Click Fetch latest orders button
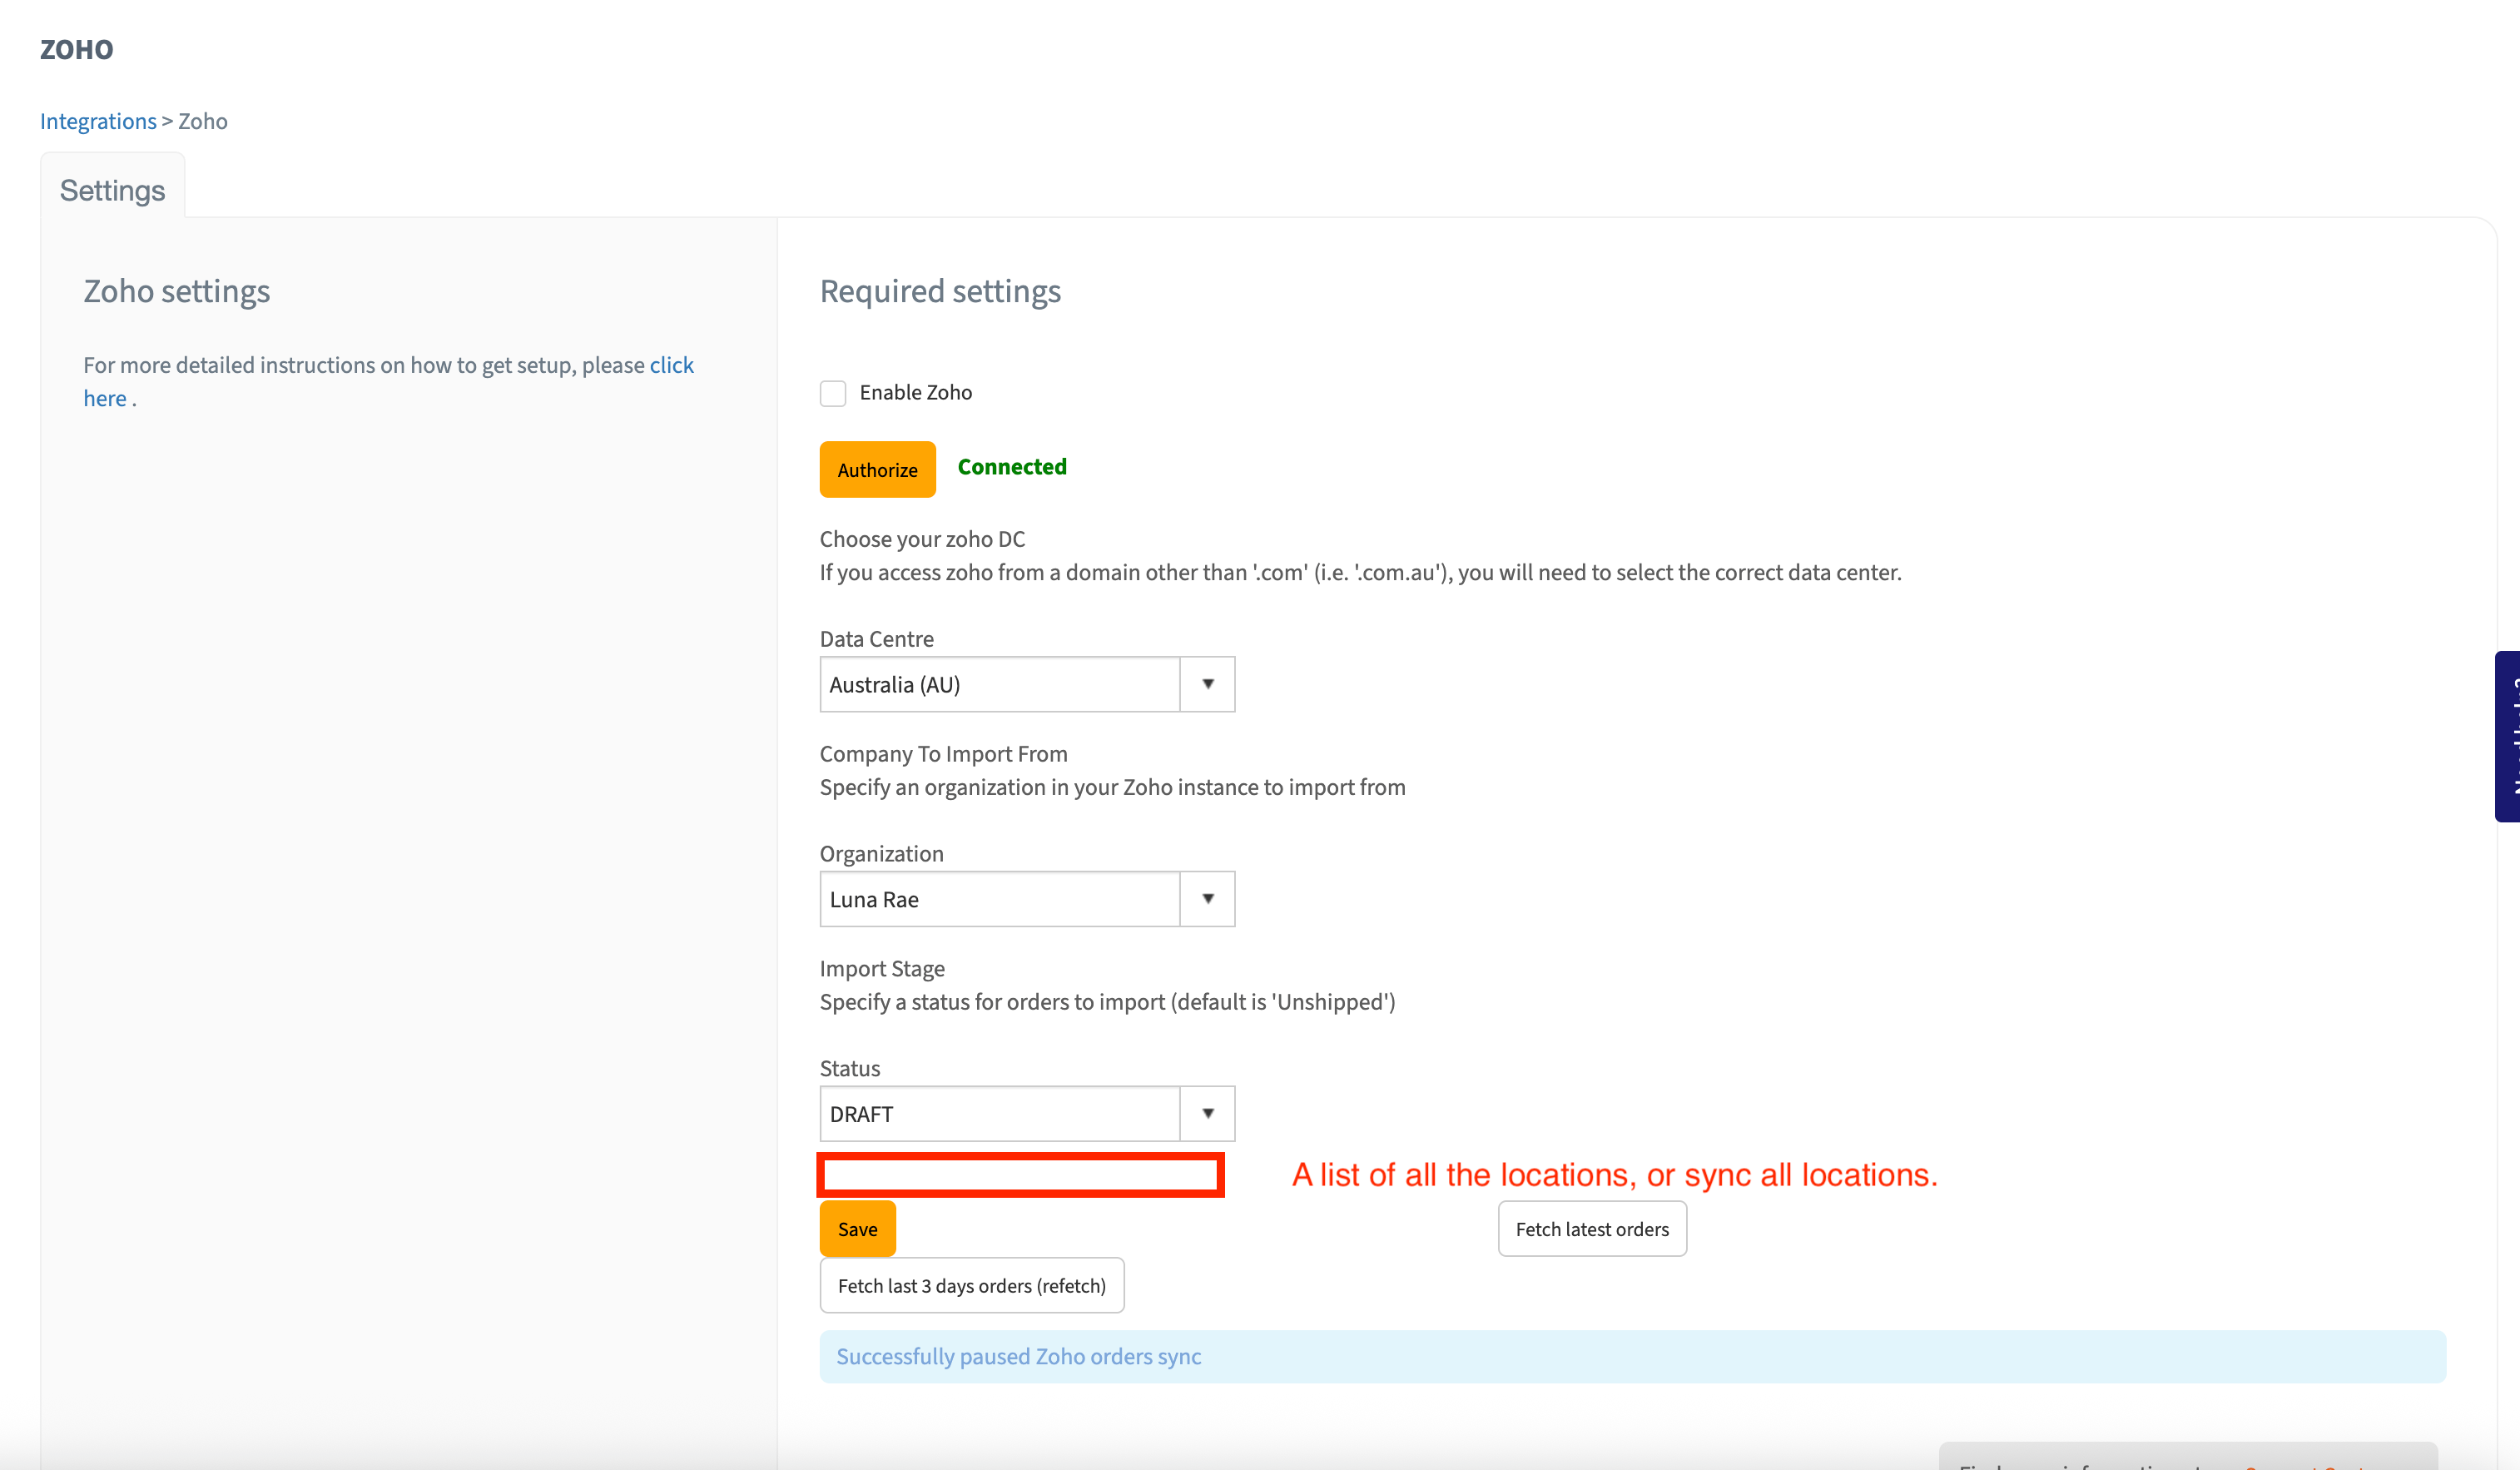Viewport: 2520px width, 1470px height. pos(1592,1229)
